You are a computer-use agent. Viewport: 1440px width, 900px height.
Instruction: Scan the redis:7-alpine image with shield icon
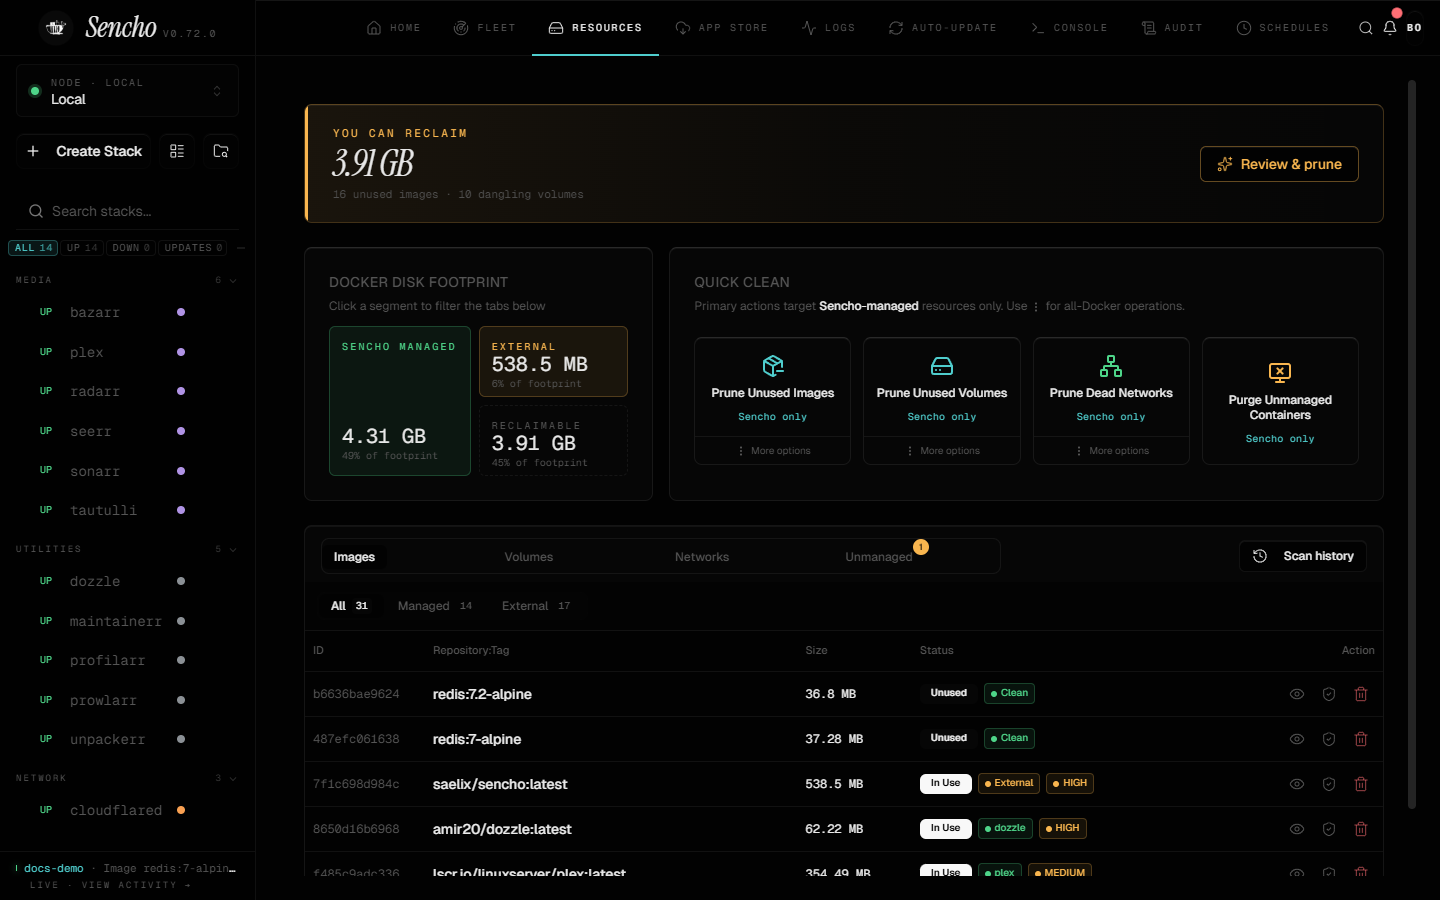tap(1329, 739)
